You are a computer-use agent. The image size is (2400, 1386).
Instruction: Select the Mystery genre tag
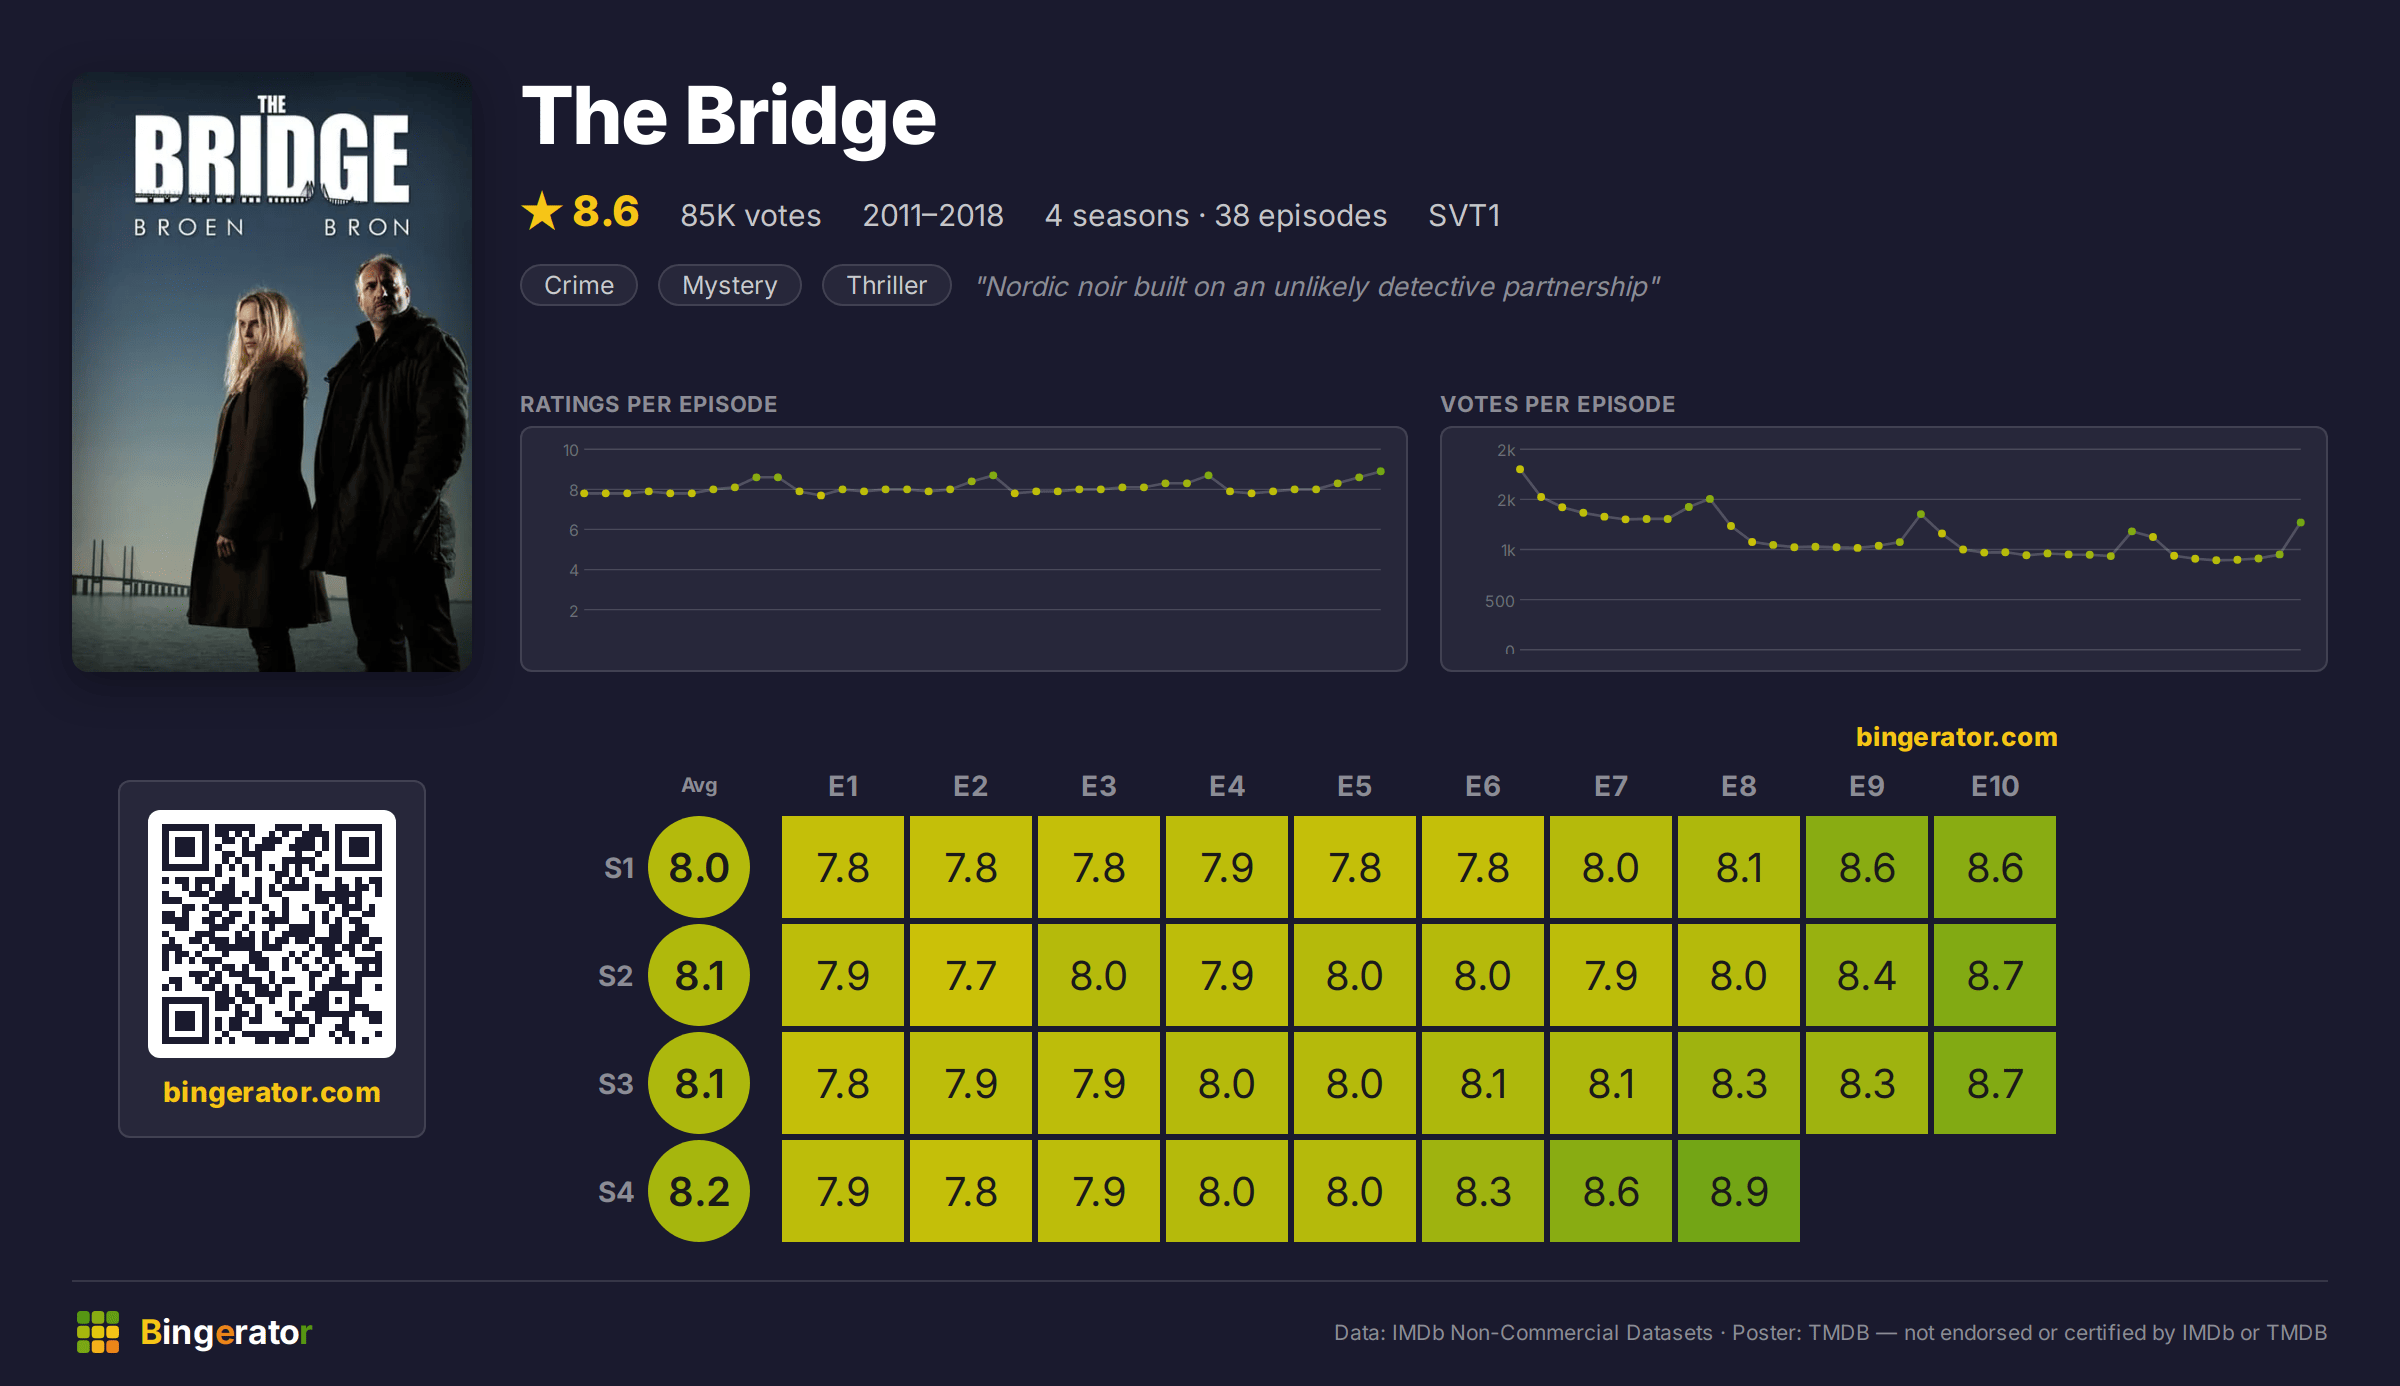tap(730, 285)
